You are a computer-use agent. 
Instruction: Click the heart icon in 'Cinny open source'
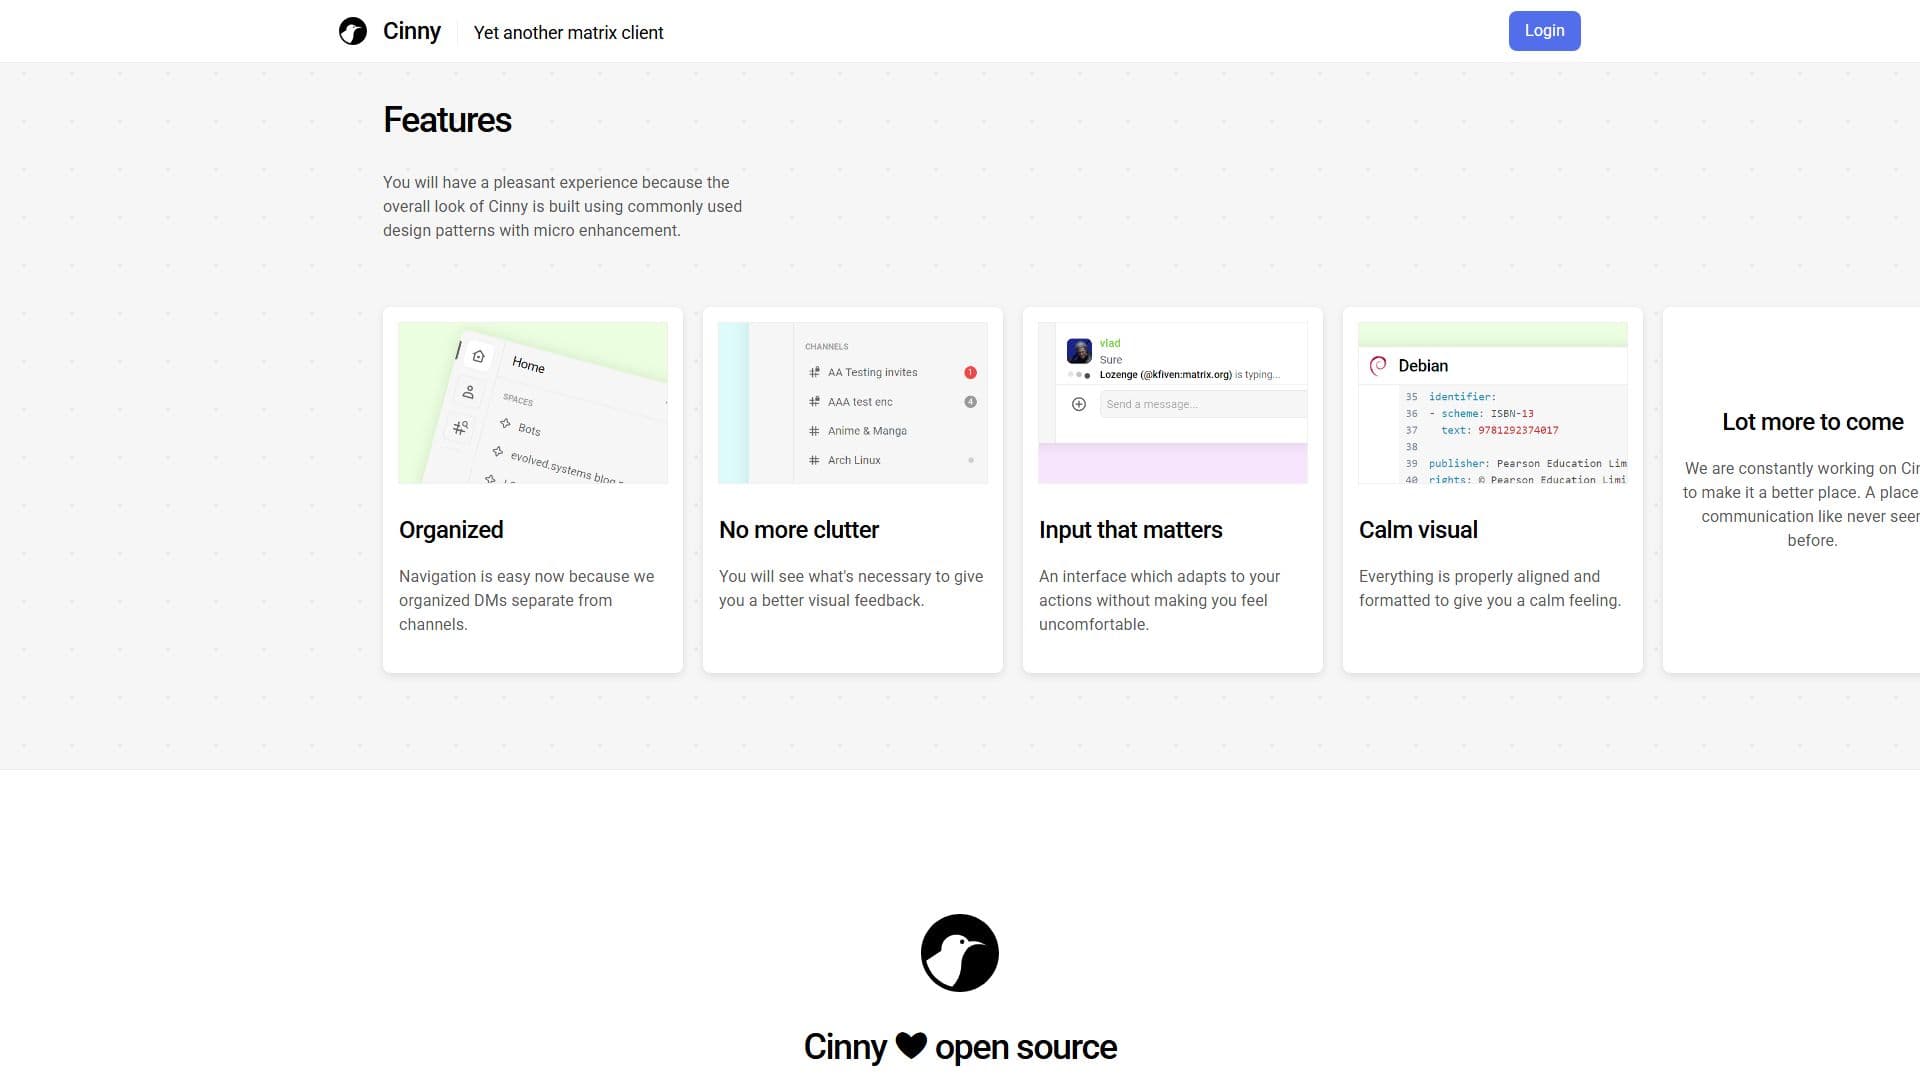coord(911,1046)
